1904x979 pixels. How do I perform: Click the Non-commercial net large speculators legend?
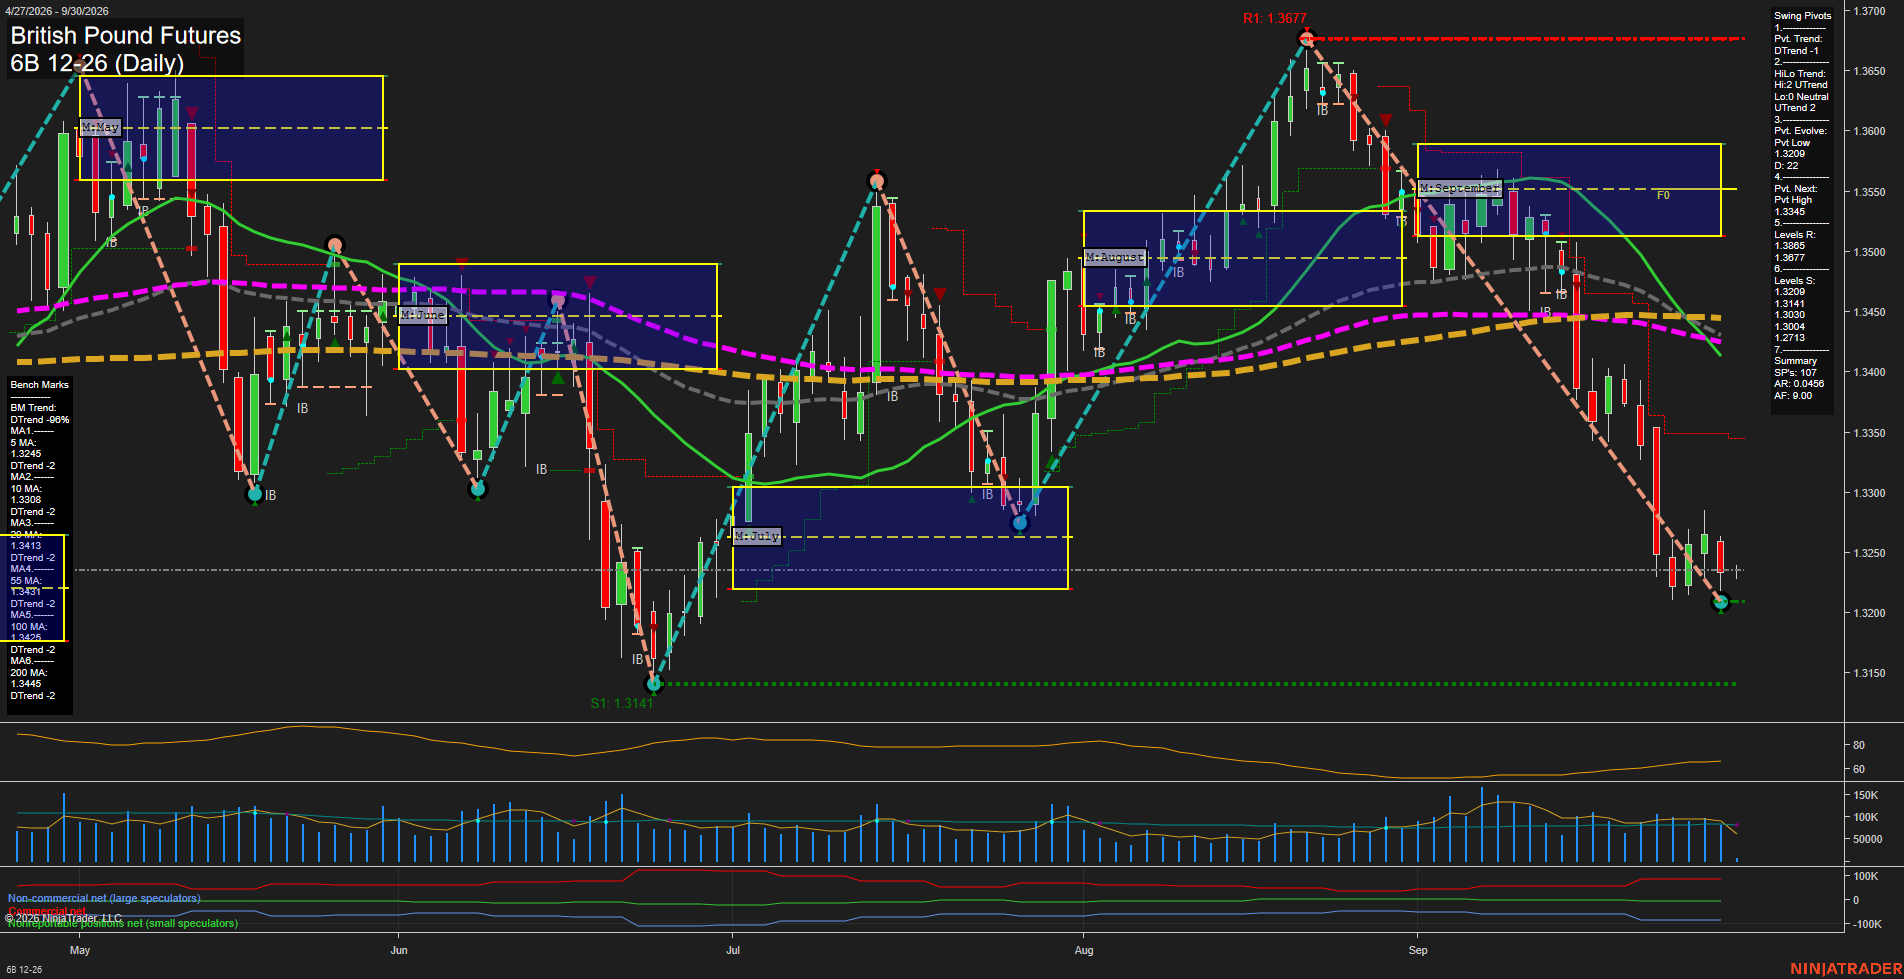[104, 898]
